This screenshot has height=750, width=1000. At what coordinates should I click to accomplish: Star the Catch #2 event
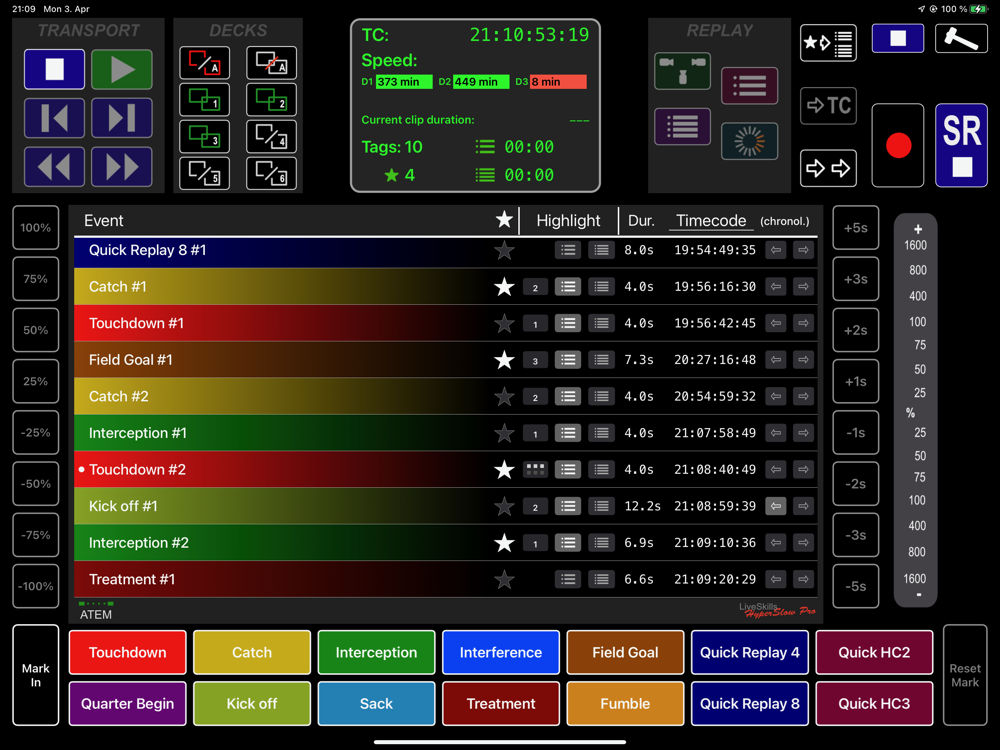[x=504, y=396]
